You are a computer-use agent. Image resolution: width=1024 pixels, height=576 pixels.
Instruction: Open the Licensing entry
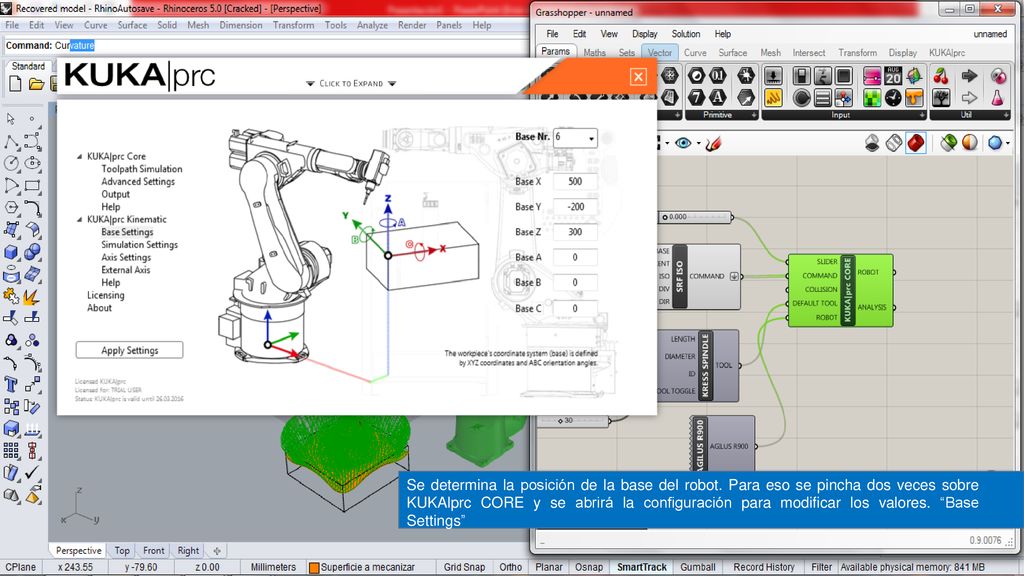pyautogui.click(x=106, y=295)
